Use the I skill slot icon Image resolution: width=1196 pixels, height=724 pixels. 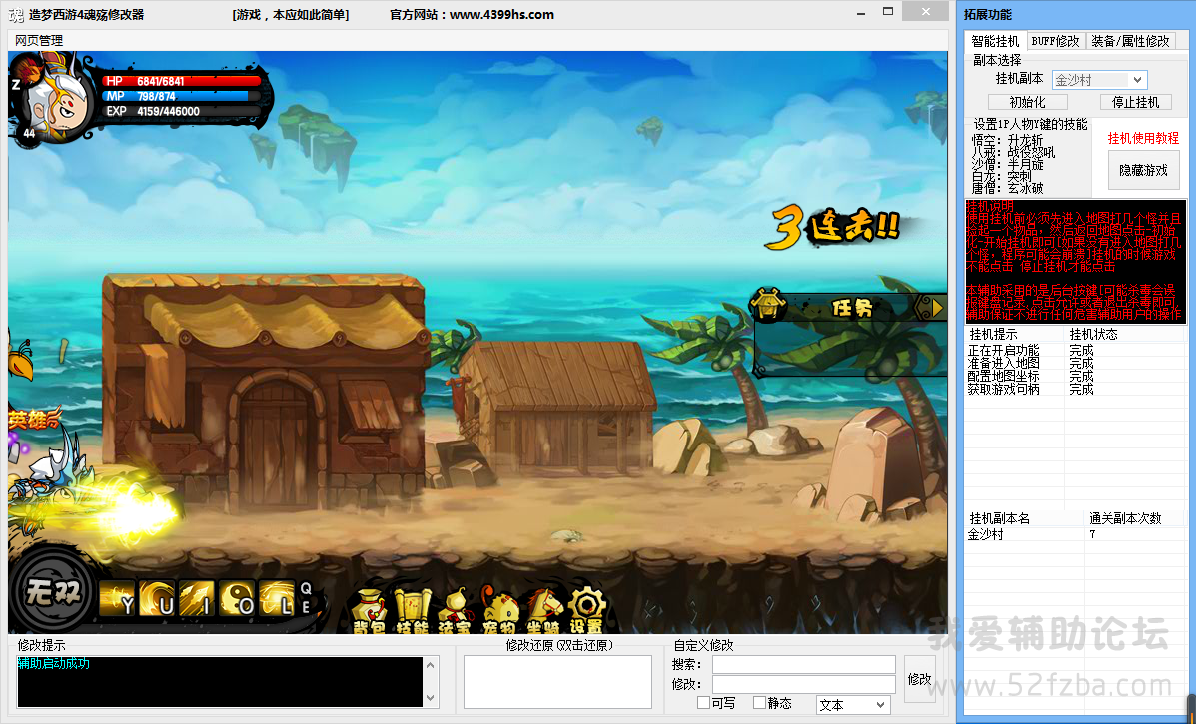coord(197,599)
